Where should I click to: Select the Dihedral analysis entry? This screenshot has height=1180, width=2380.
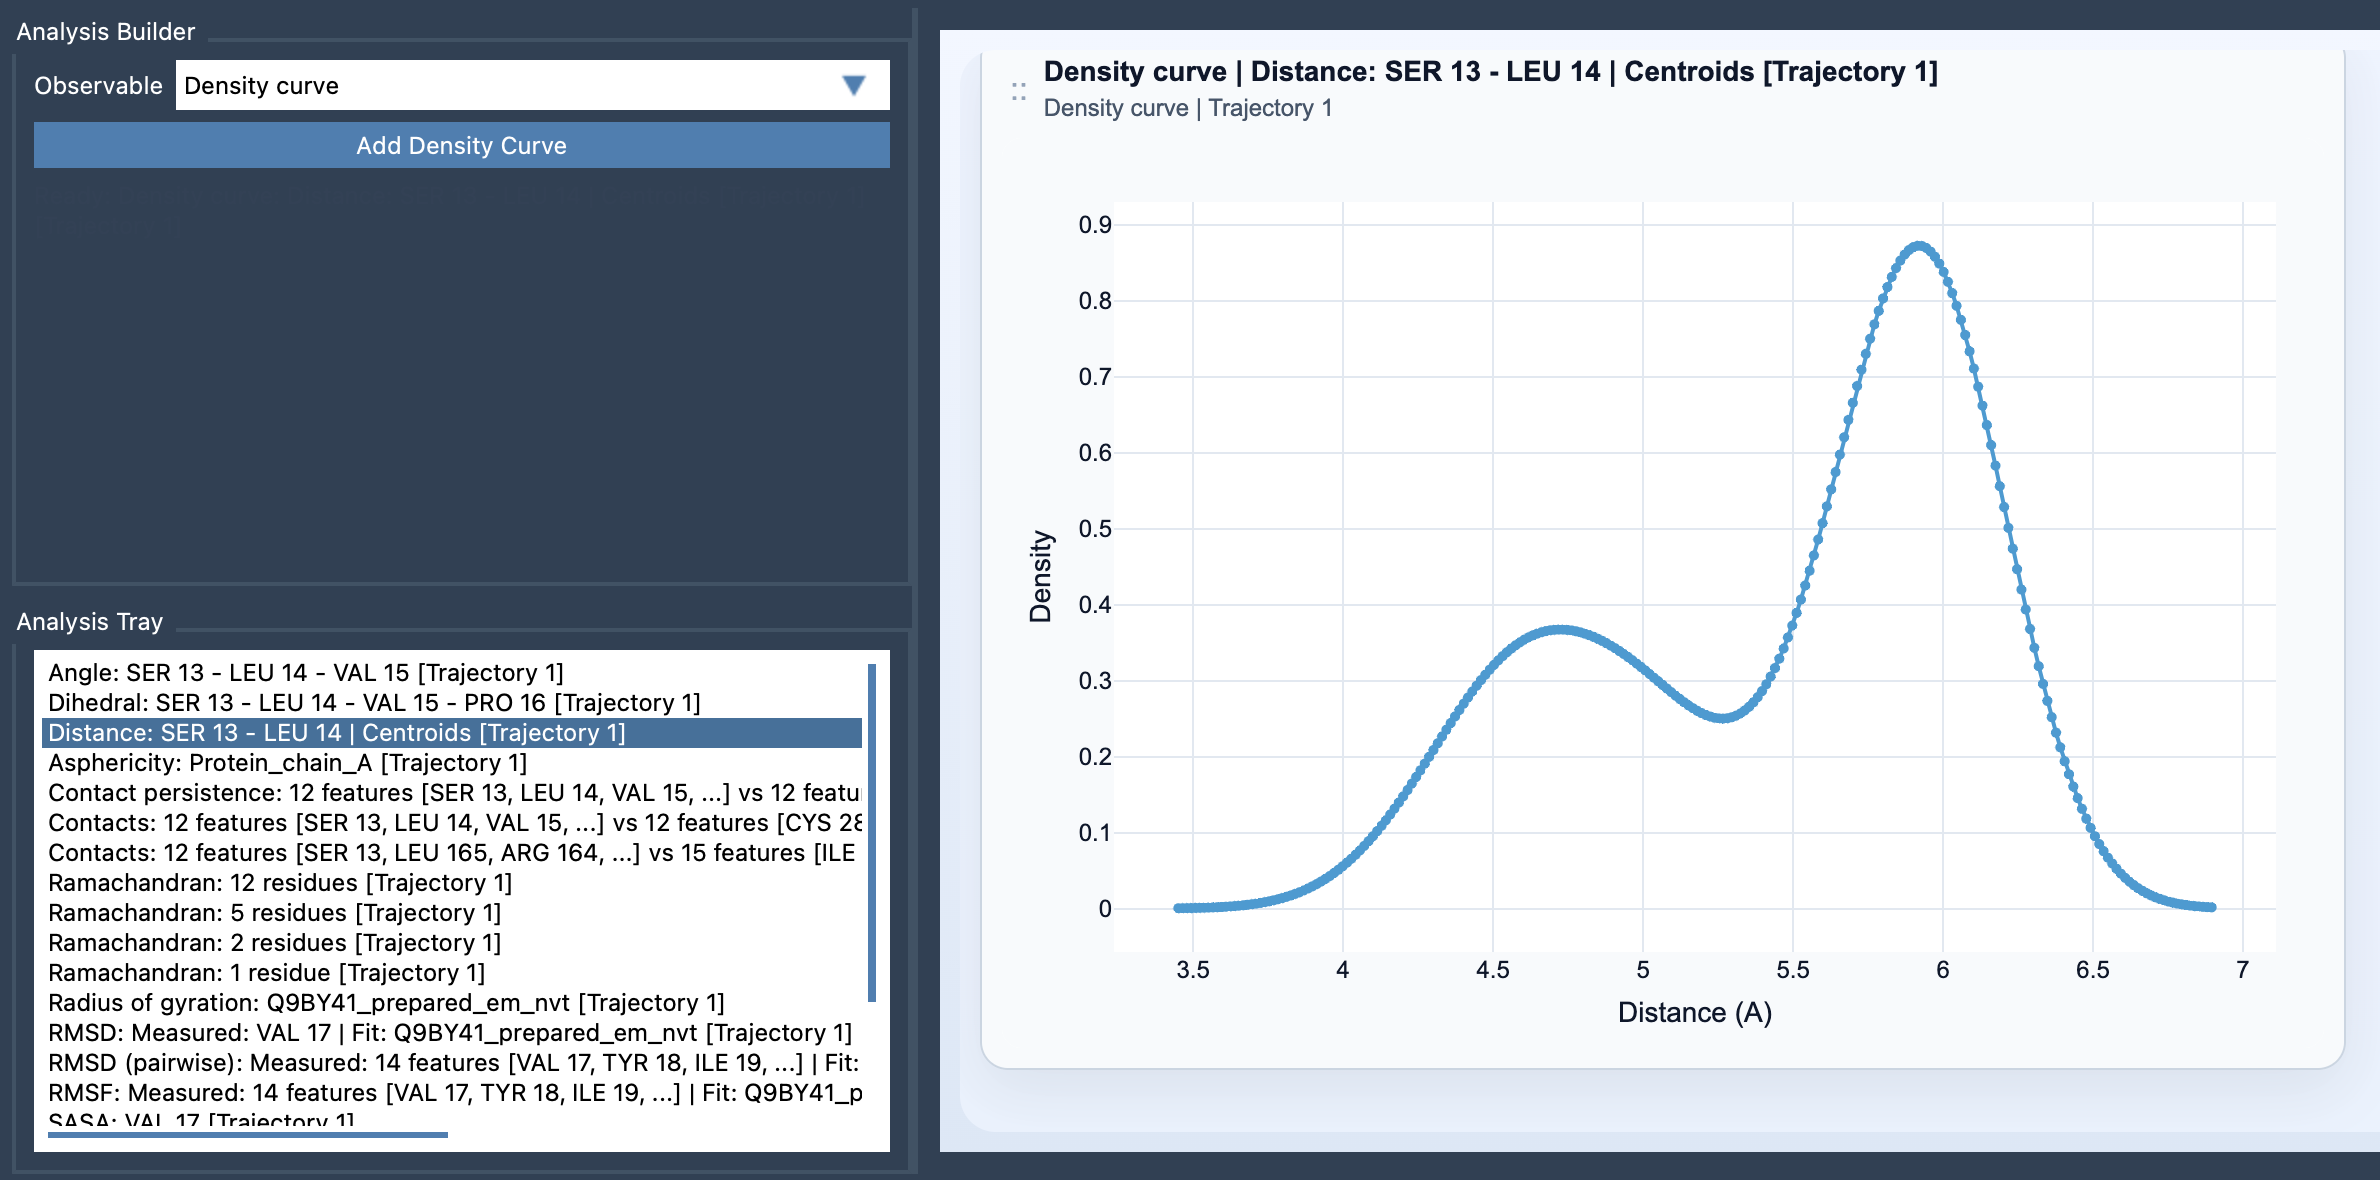[374, 703]
